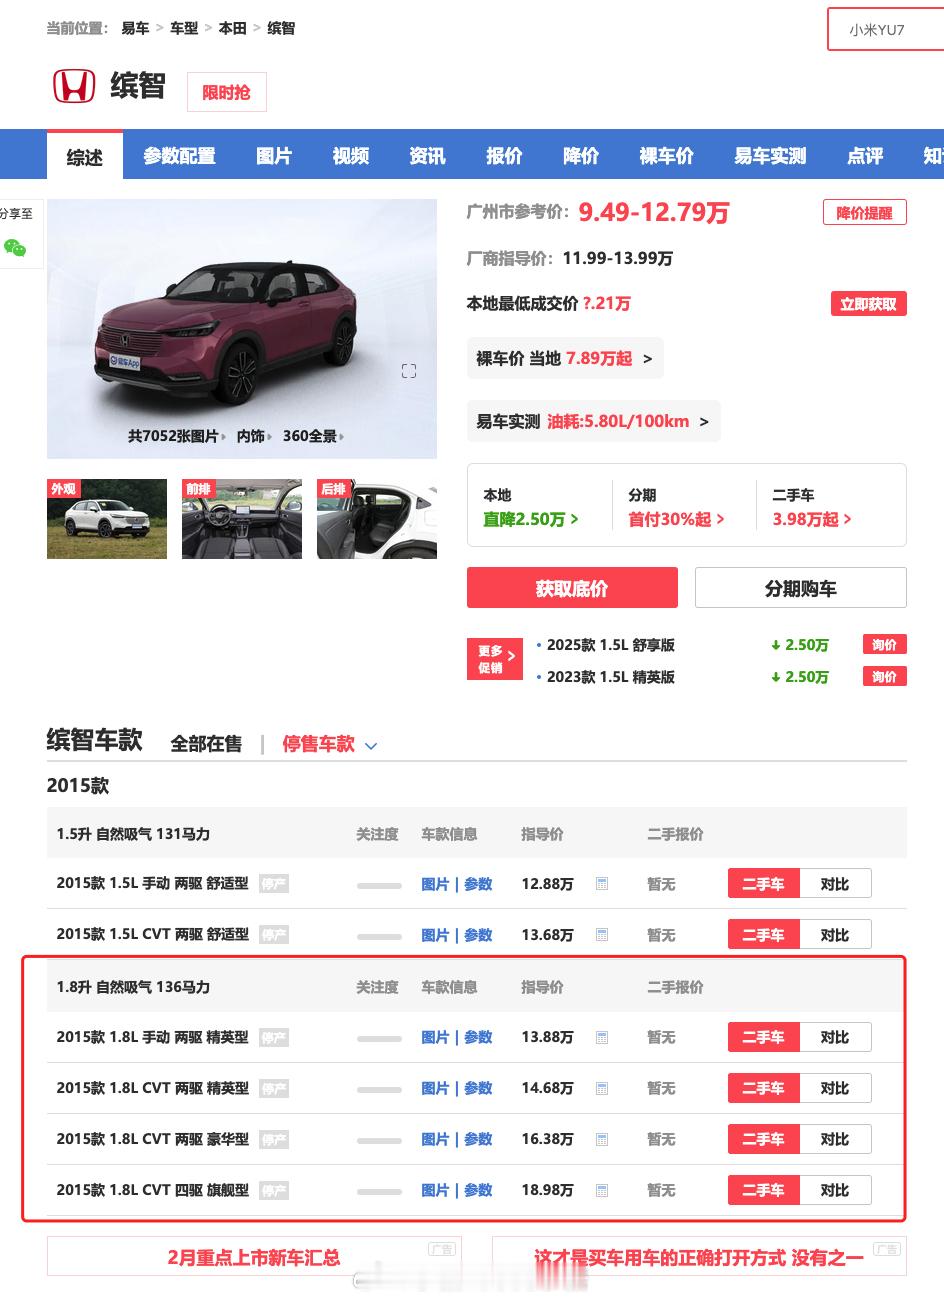Switch to 降价 tab
This screenshot has width=944, height=1300.
tap(581, 156)
